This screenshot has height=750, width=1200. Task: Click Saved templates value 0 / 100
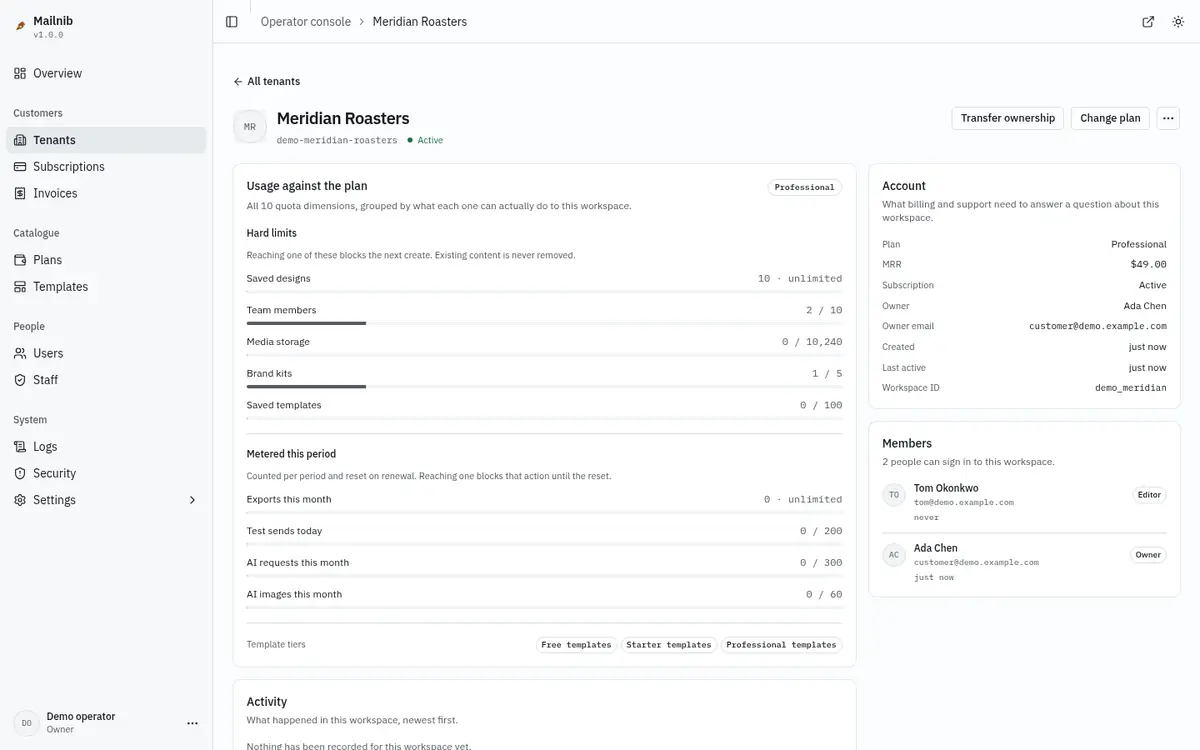click(821, 405)
